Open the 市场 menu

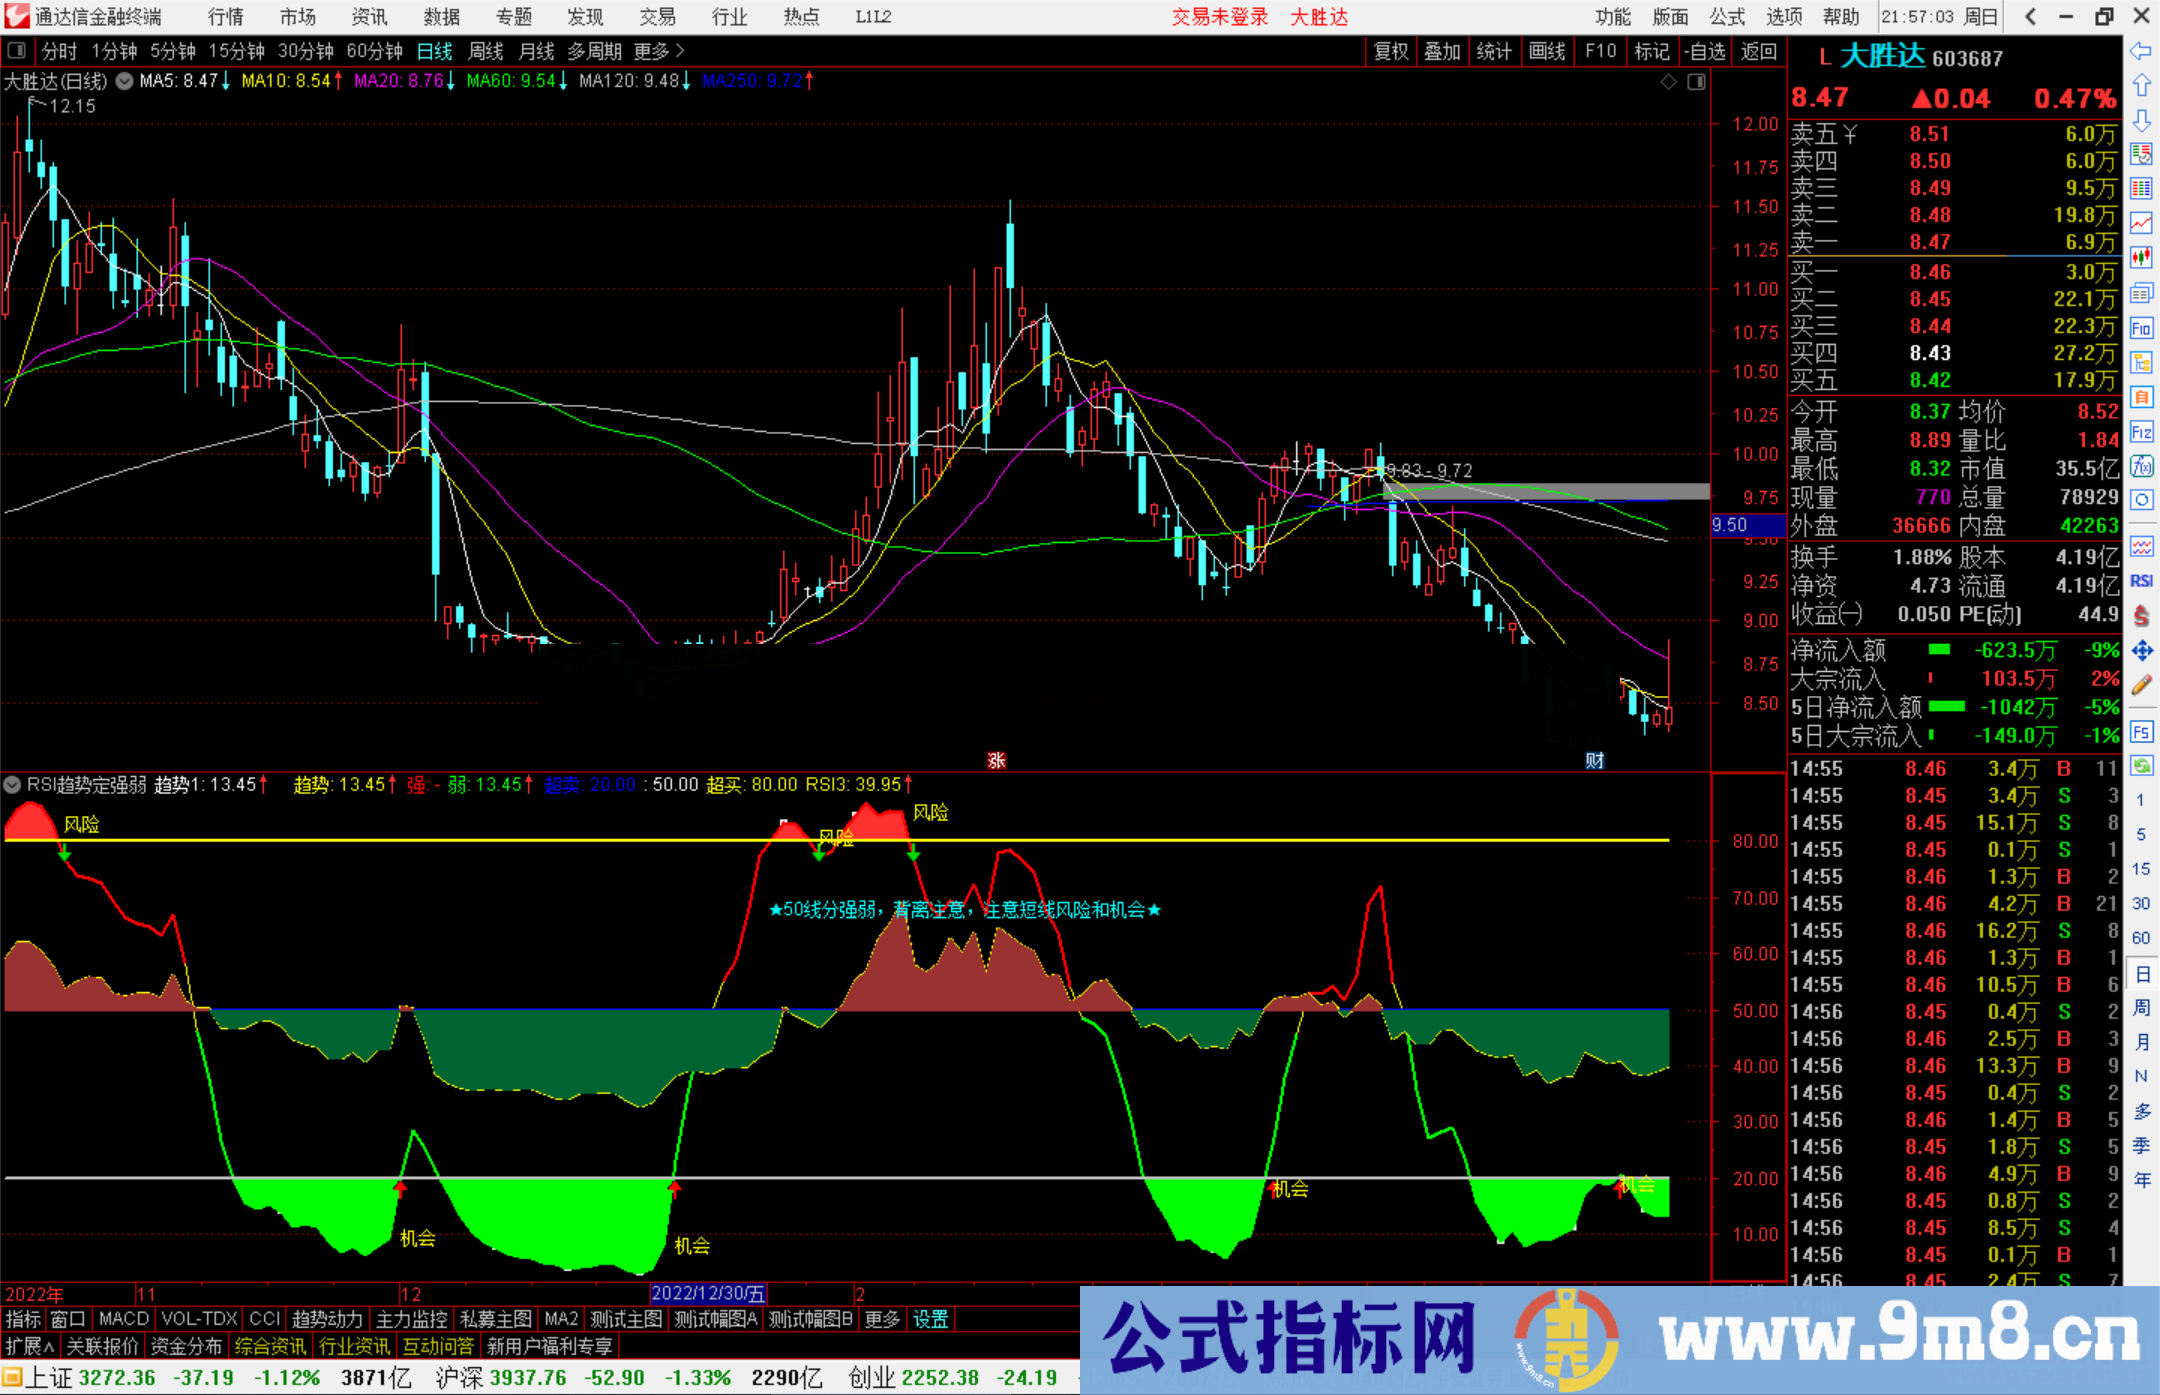point(297,17)
